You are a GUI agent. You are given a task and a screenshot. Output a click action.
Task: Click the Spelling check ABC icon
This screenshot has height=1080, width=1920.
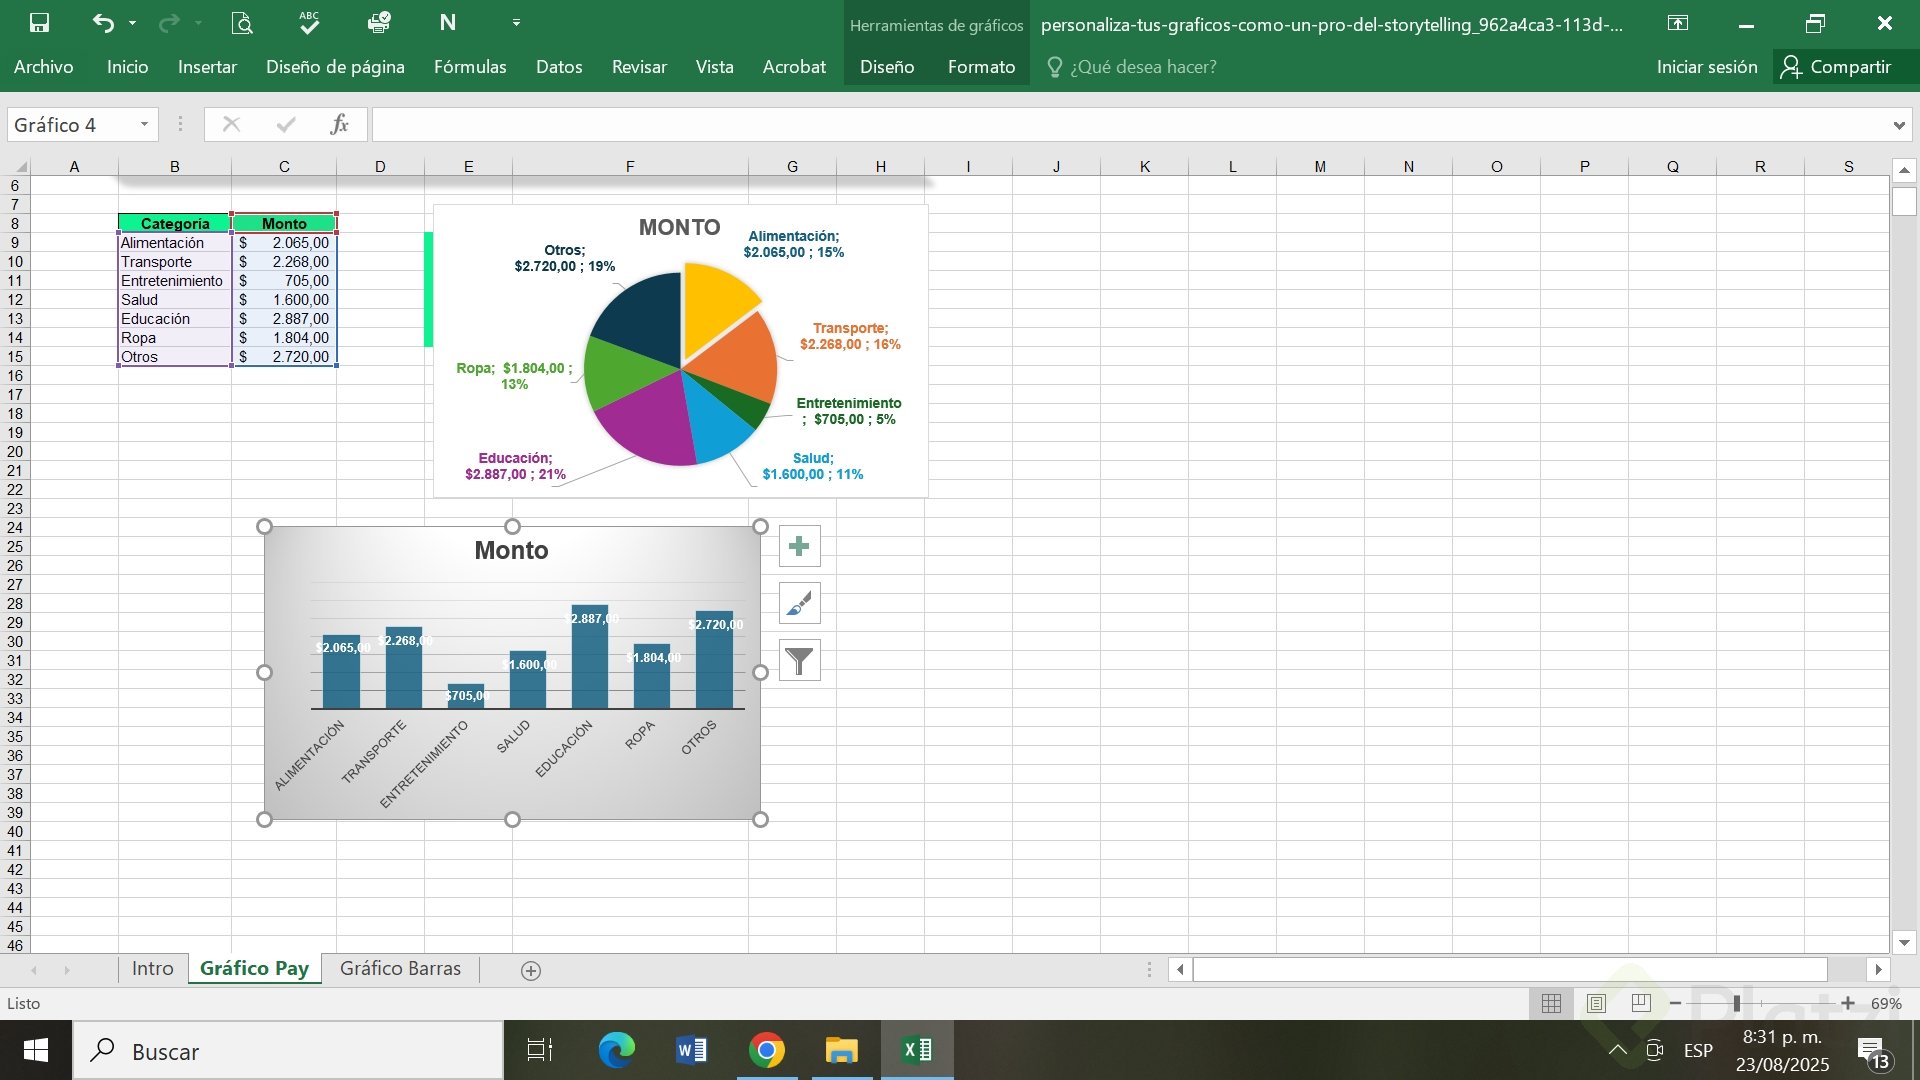(309, 22)
